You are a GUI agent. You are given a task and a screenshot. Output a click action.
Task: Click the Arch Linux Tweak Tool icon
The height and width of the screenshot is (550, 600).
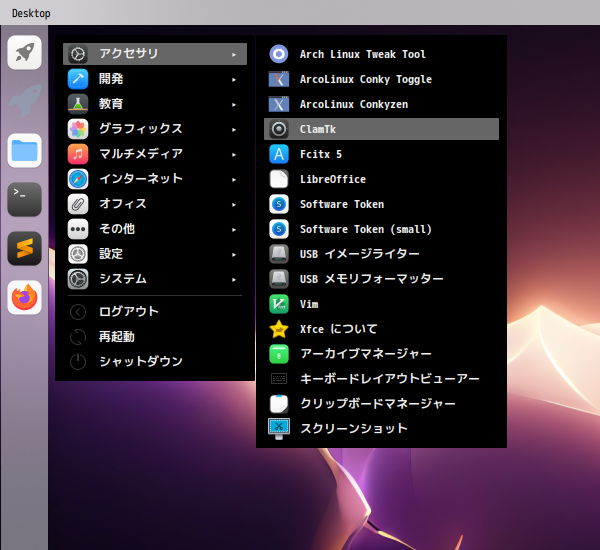point(279,54)
